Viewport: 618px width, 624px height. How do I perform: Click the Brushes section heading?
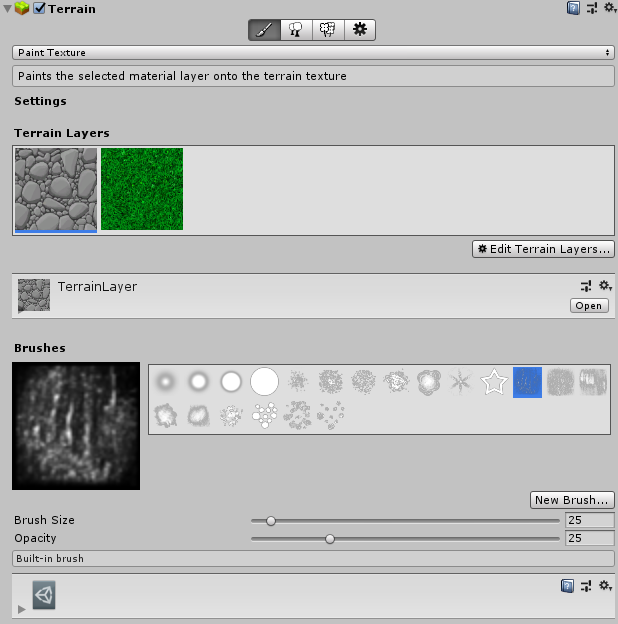tap(40, 348)
